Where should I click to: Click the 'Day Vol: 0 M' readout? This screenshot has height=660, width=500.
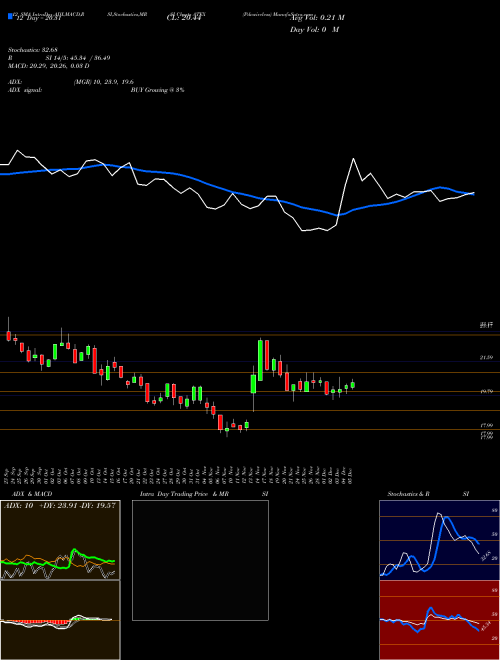click(x=314, y=30)
